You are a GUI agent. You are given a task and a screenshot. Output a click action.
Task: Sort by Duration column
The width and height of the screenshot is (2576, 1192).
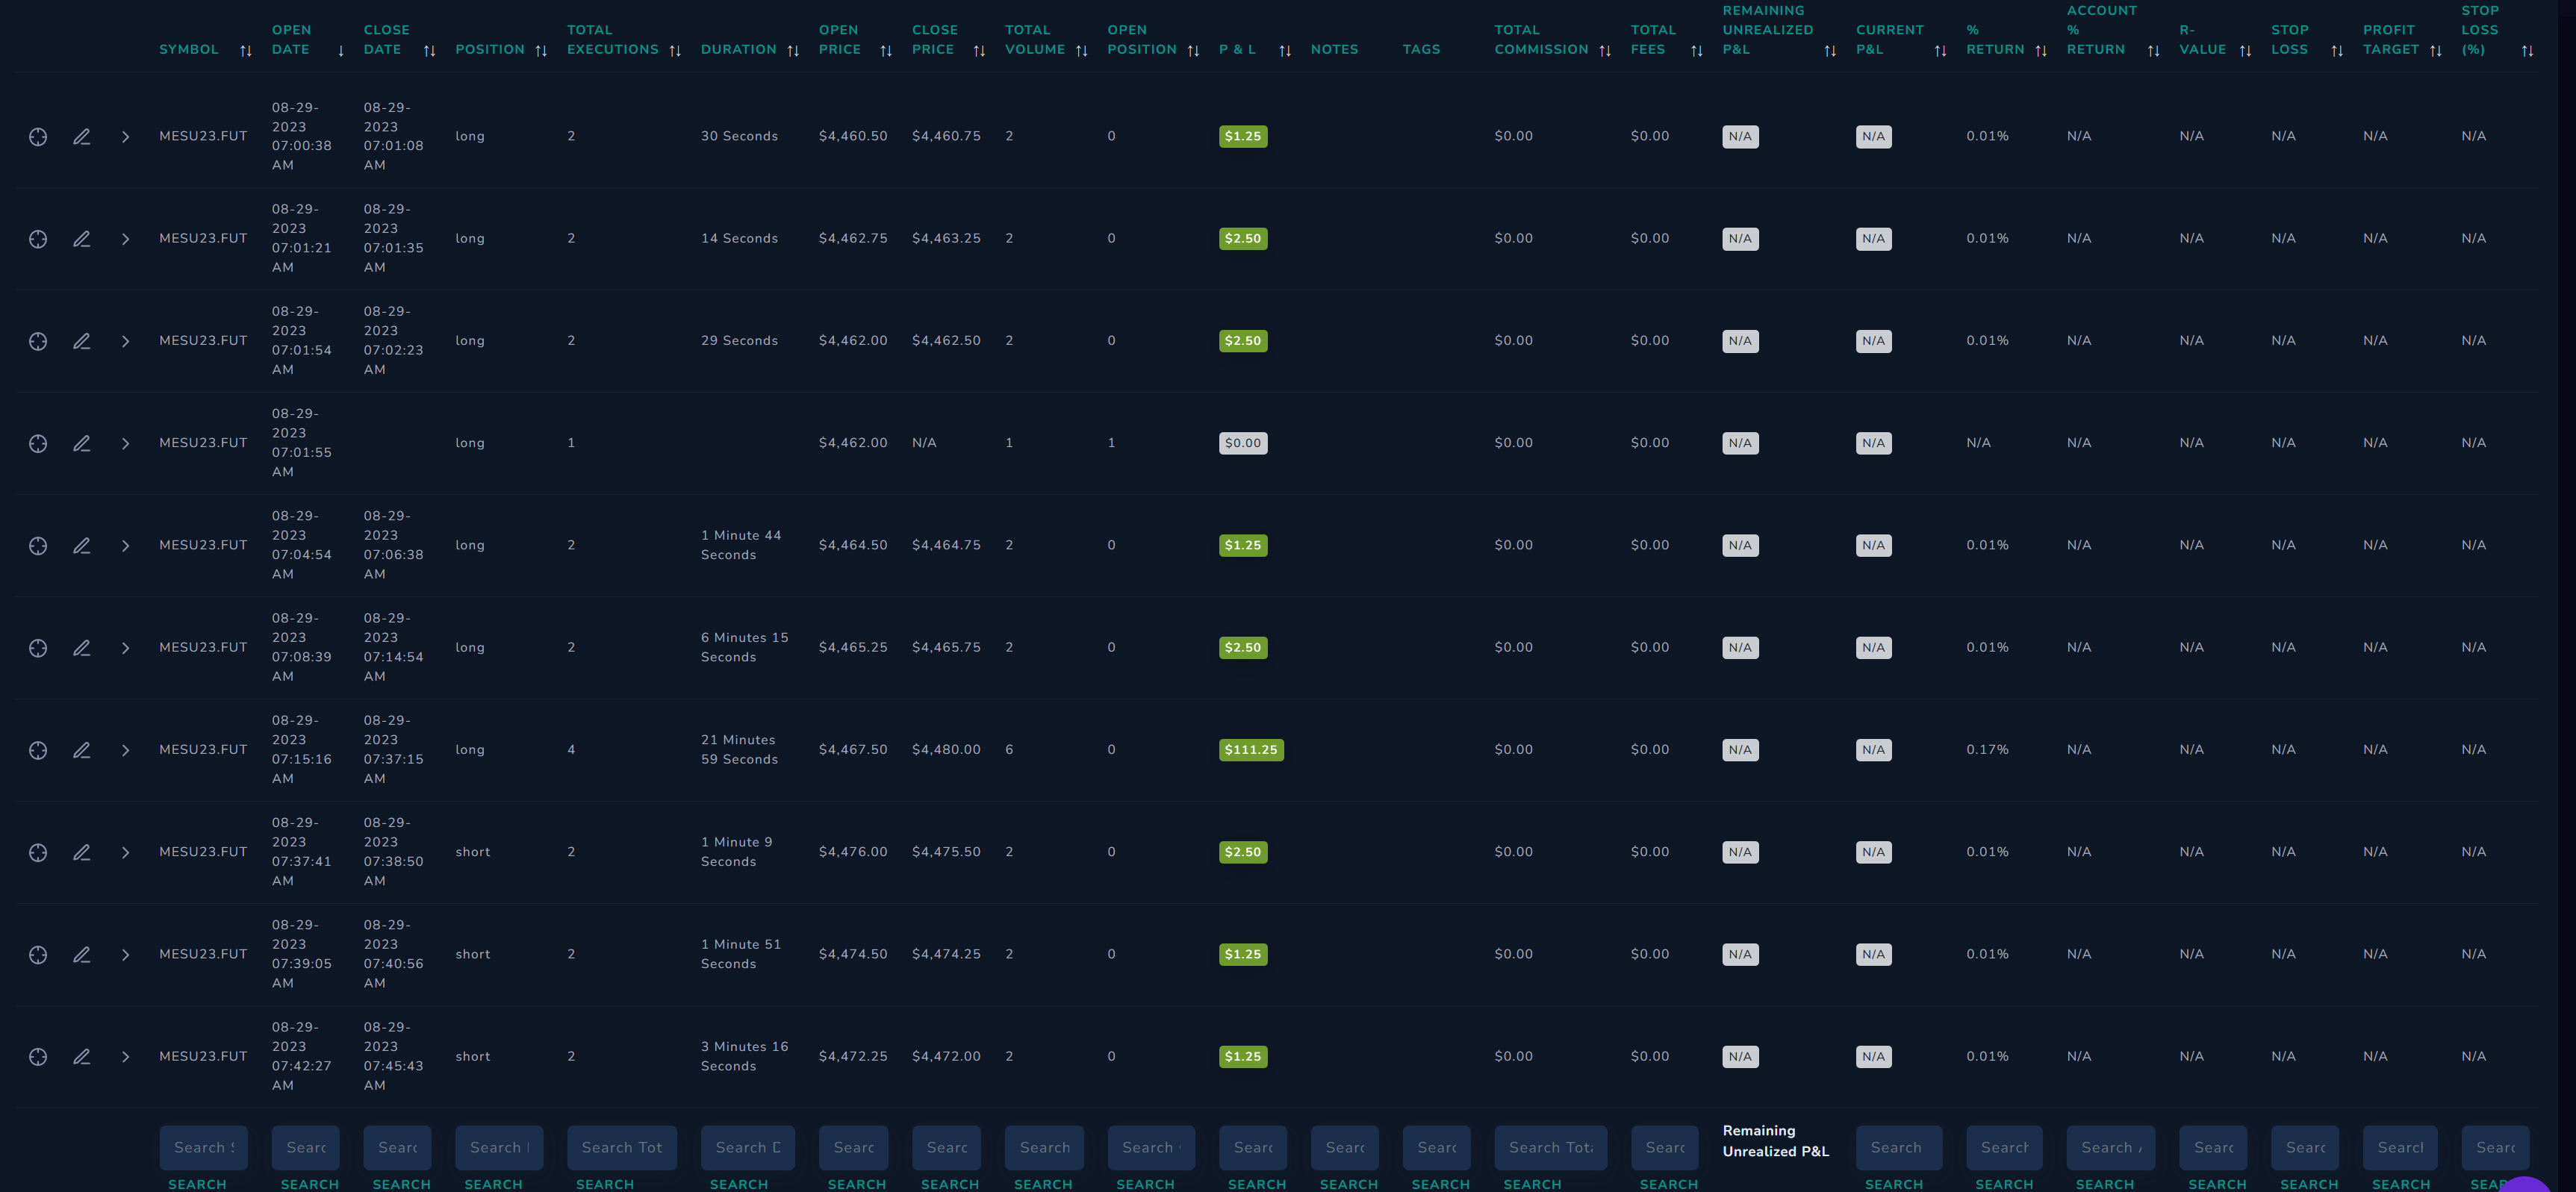(793, 51)
